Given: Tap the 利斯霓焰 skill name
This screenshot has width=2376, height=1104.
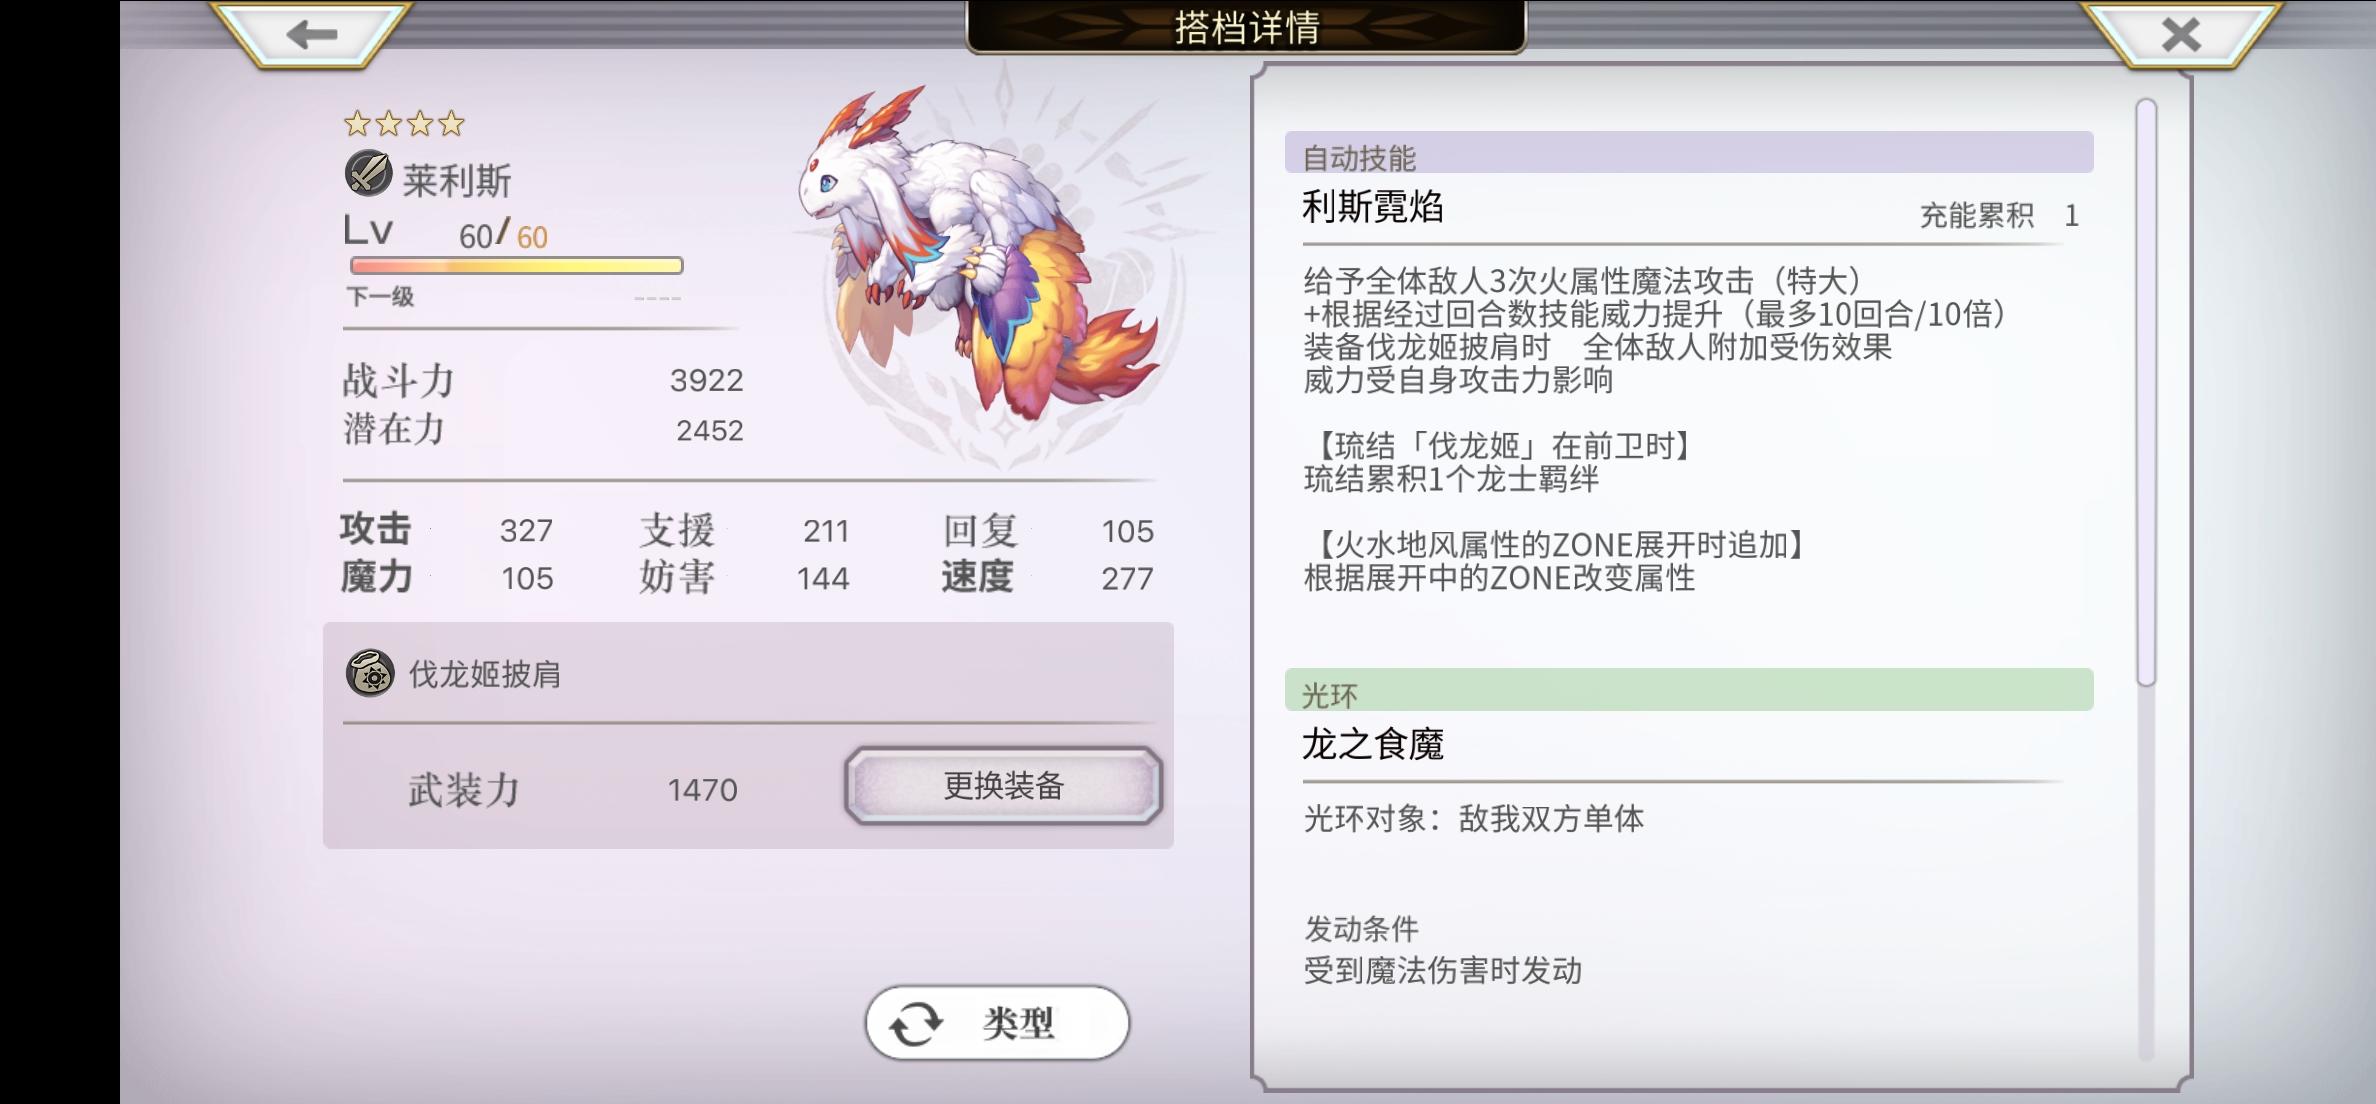Looking at the screenshot, I should (x=1373, y=207).
